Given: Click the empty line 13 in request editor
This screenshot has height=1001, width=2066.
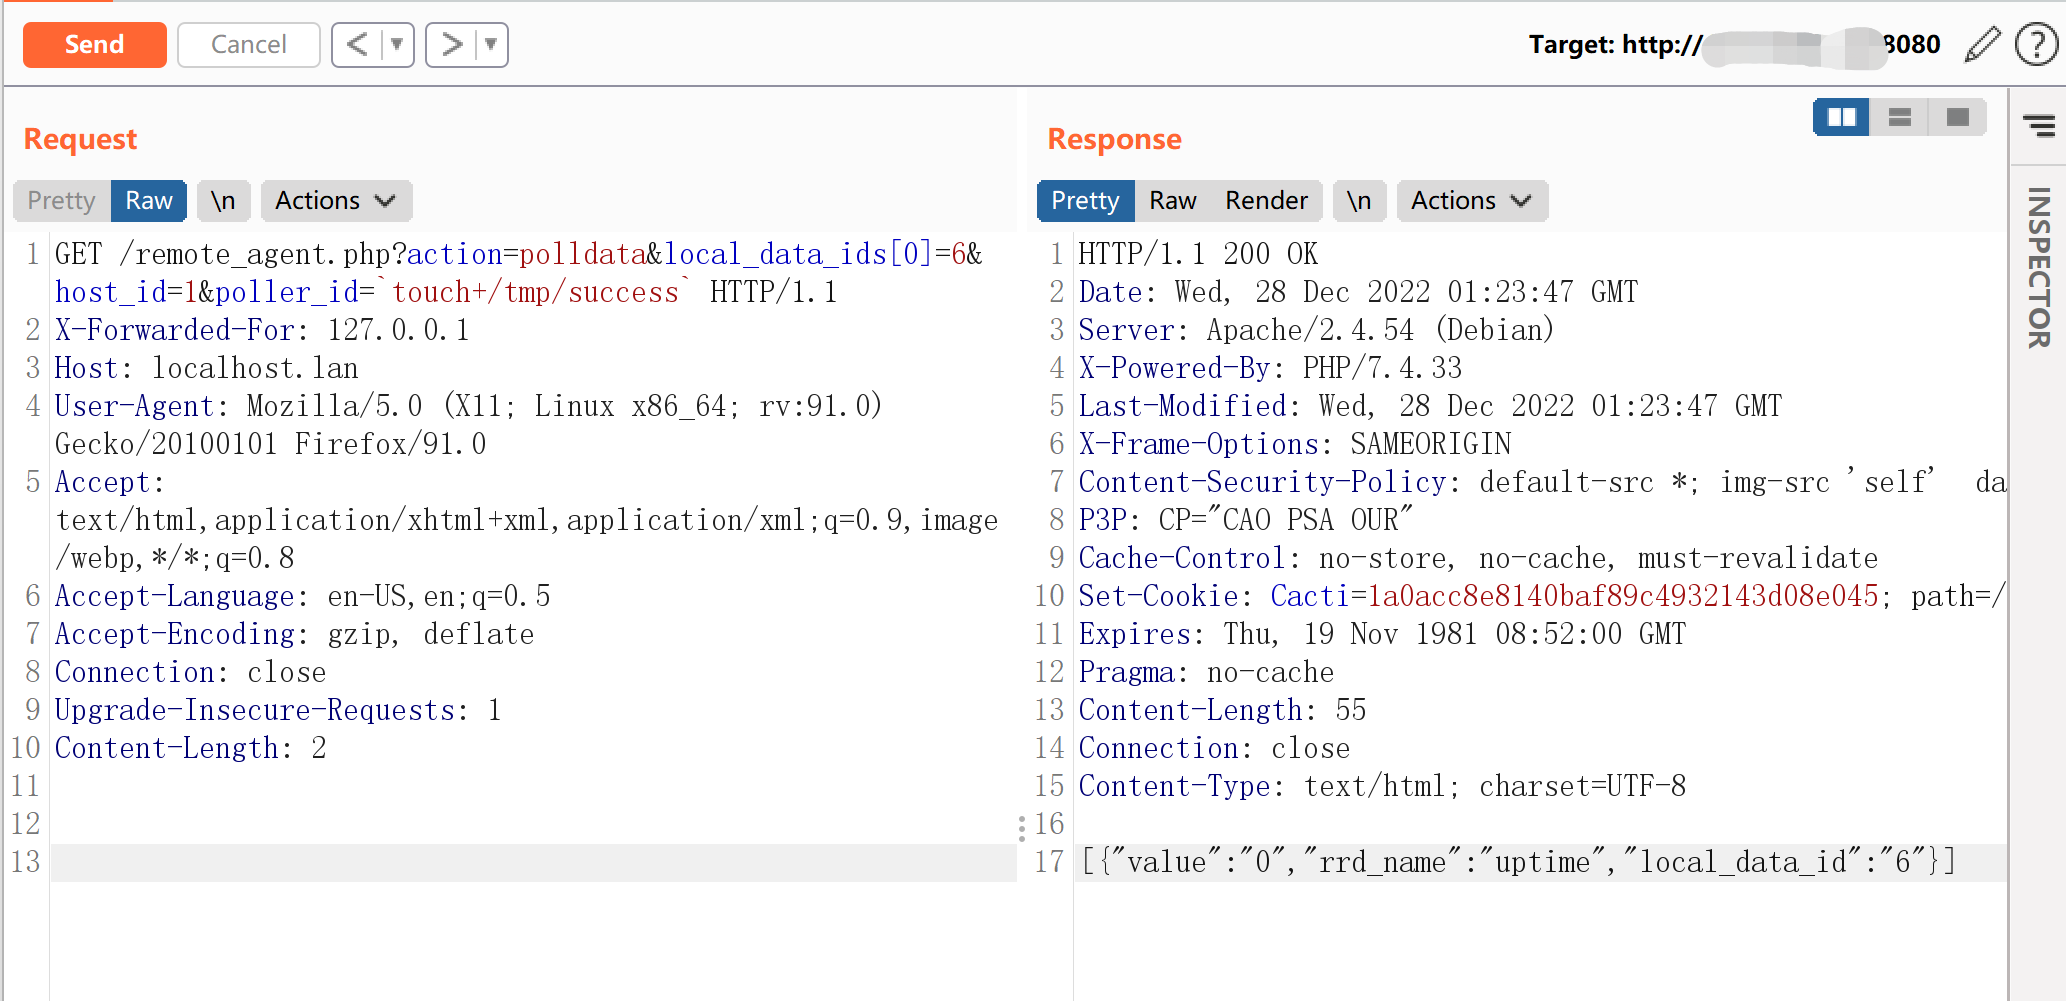Looking at the screenshot, I should click(530, 862).
